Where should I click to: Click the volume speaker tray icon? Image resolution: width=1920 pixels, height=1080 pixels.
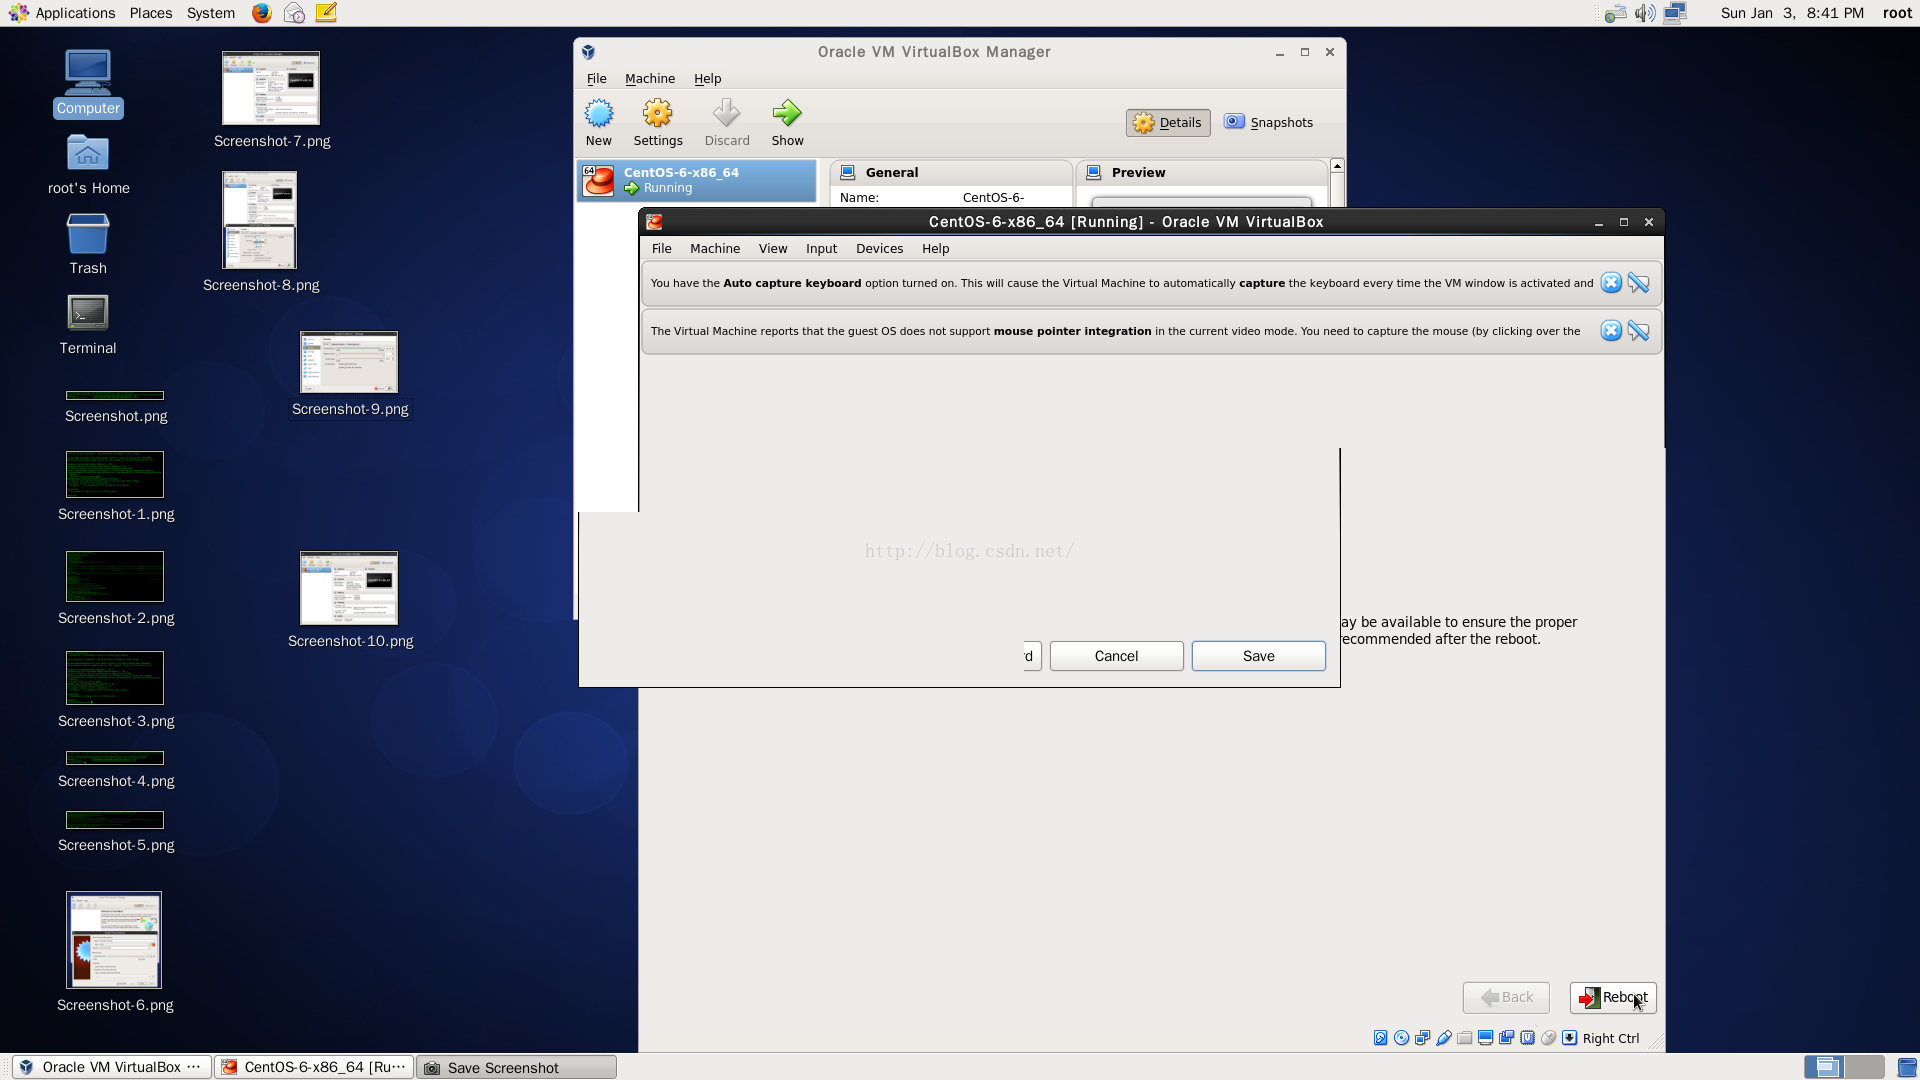click(1645, 13)
